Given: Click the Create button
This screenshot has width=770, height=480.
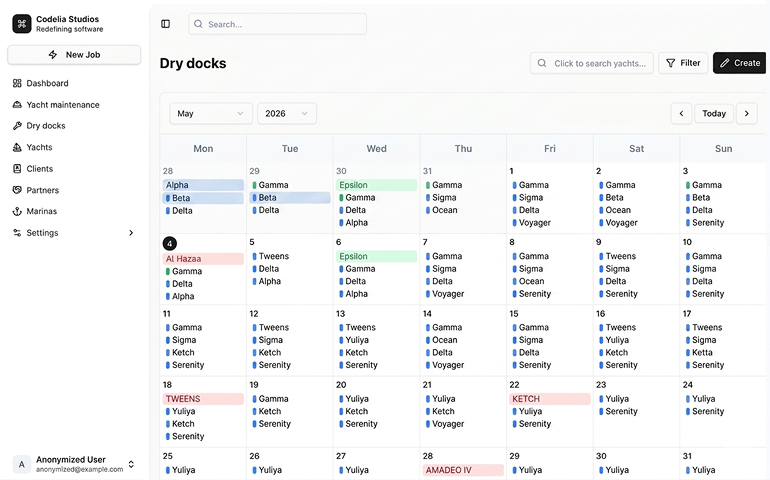Looking at the screenshot, I should coord(740,63).
